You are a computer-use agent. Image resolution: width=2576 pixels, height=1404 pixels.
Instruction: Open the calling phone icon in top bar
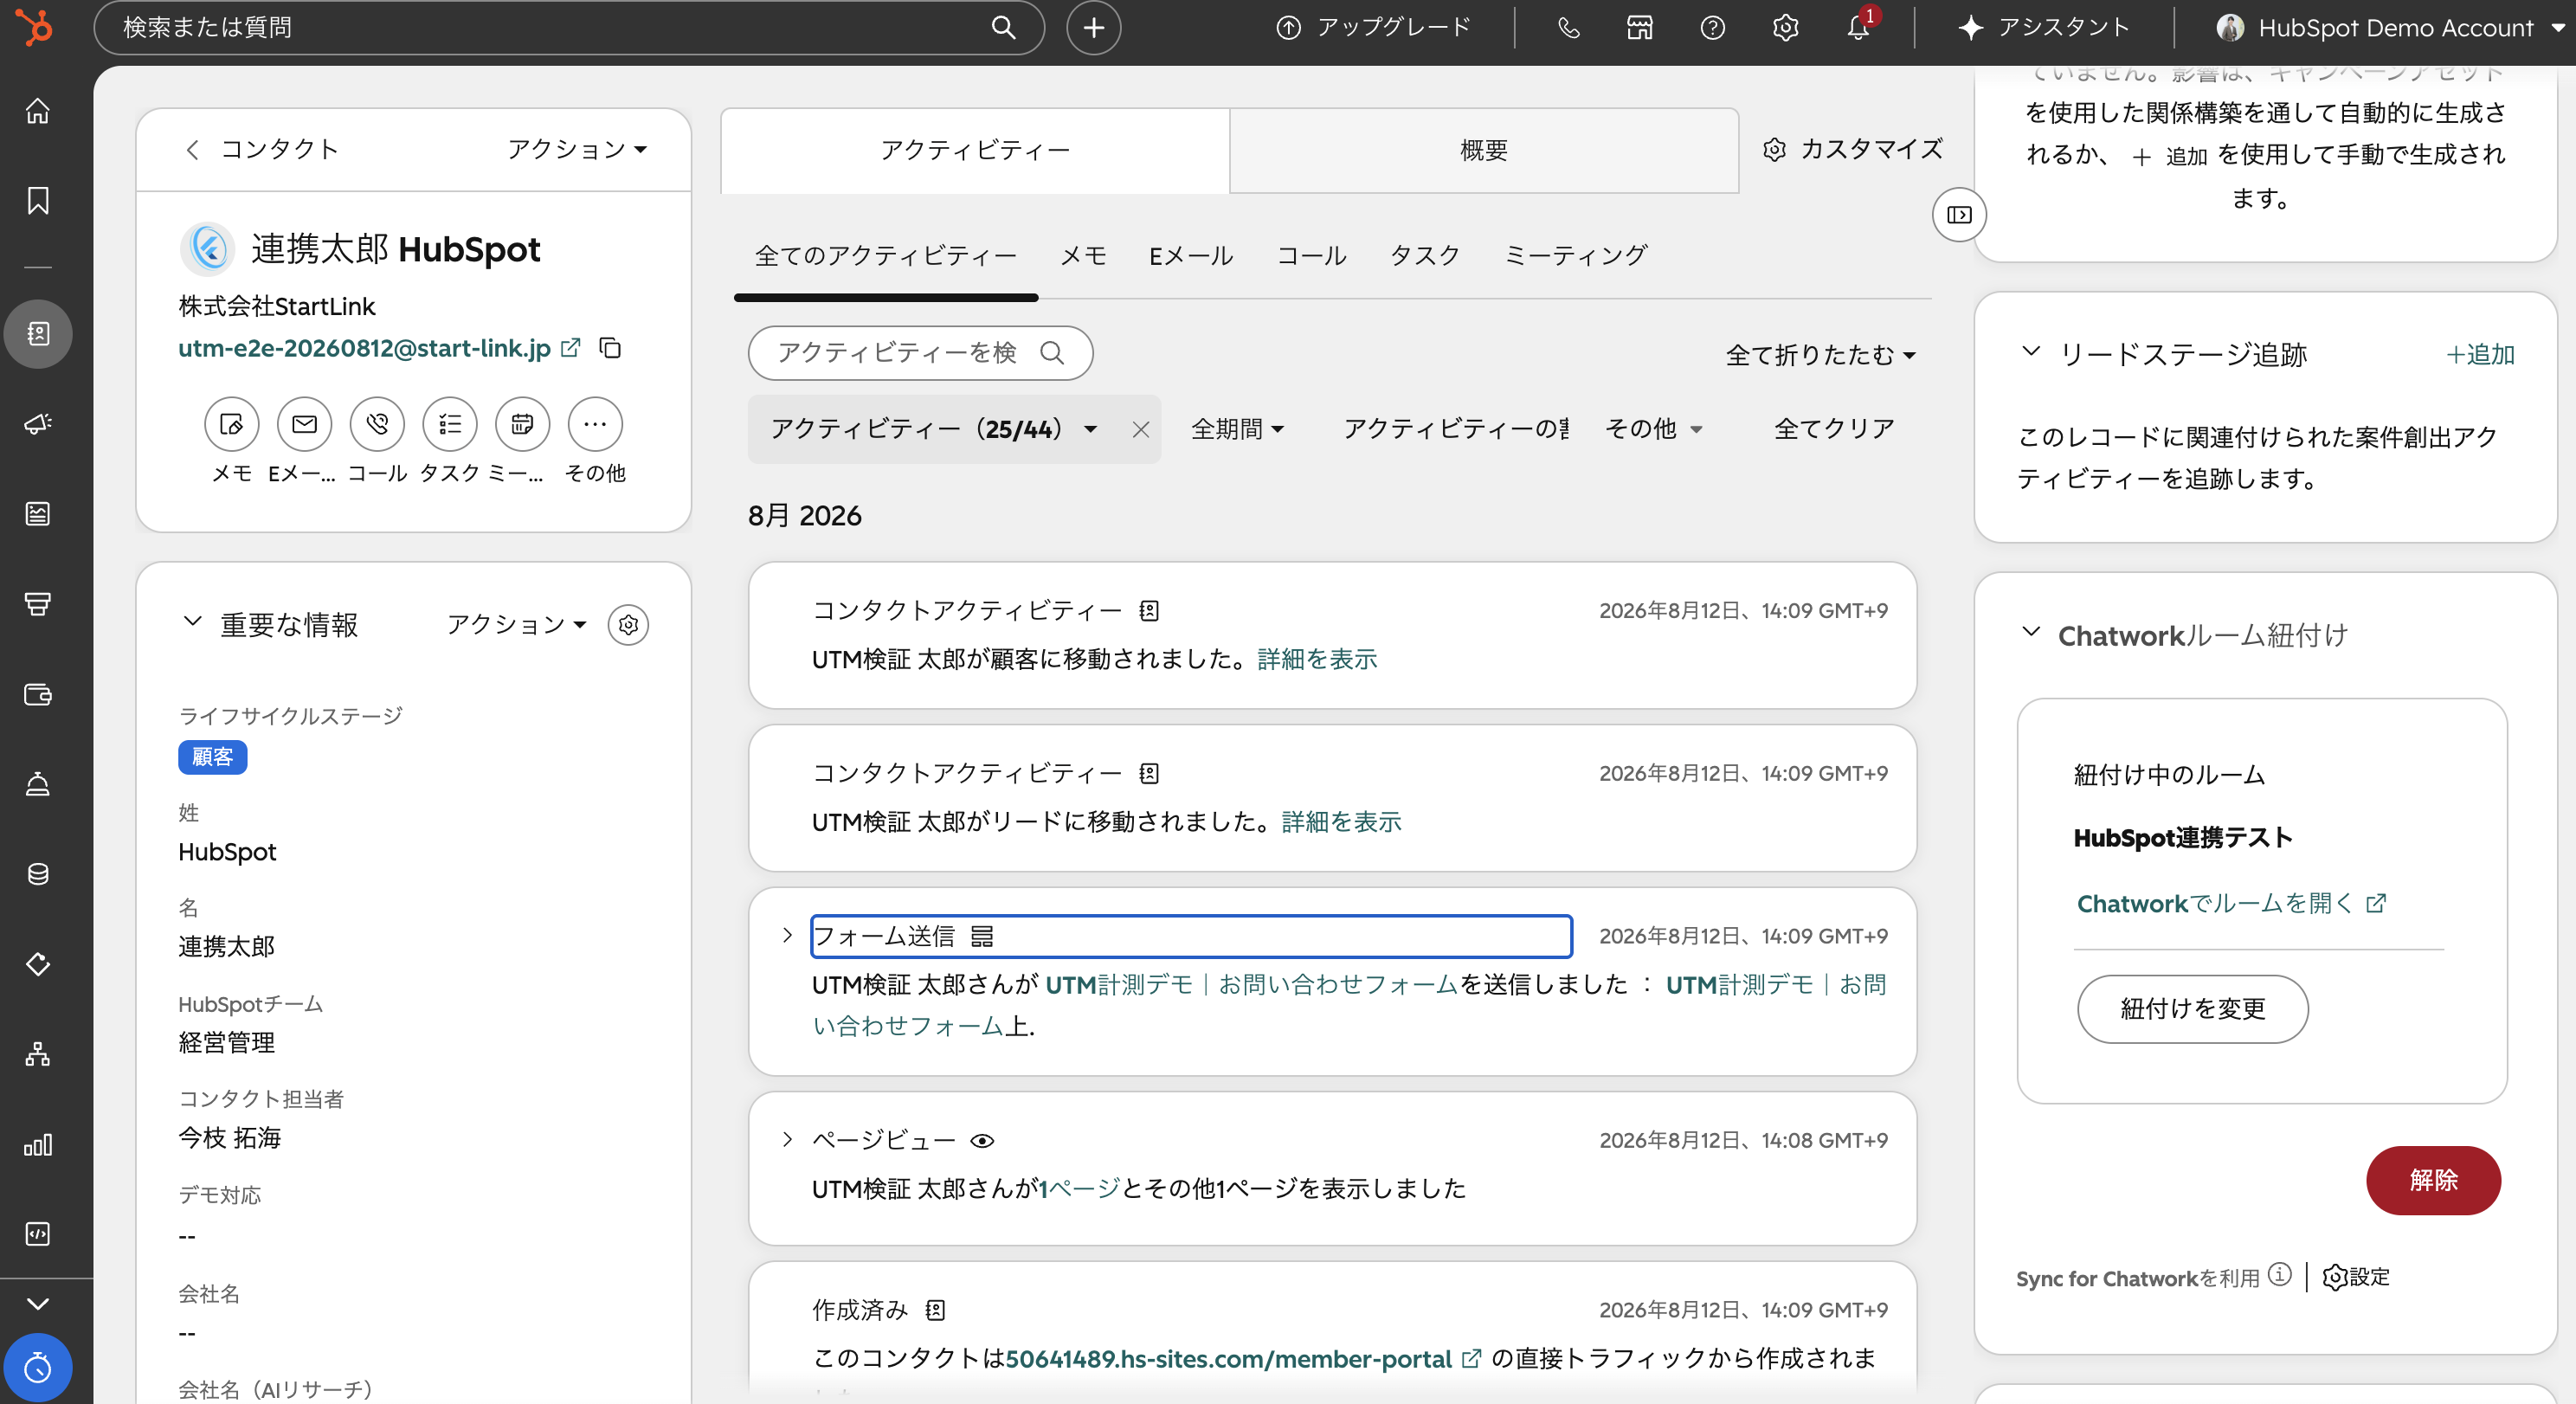click(x=1568, y=27)
